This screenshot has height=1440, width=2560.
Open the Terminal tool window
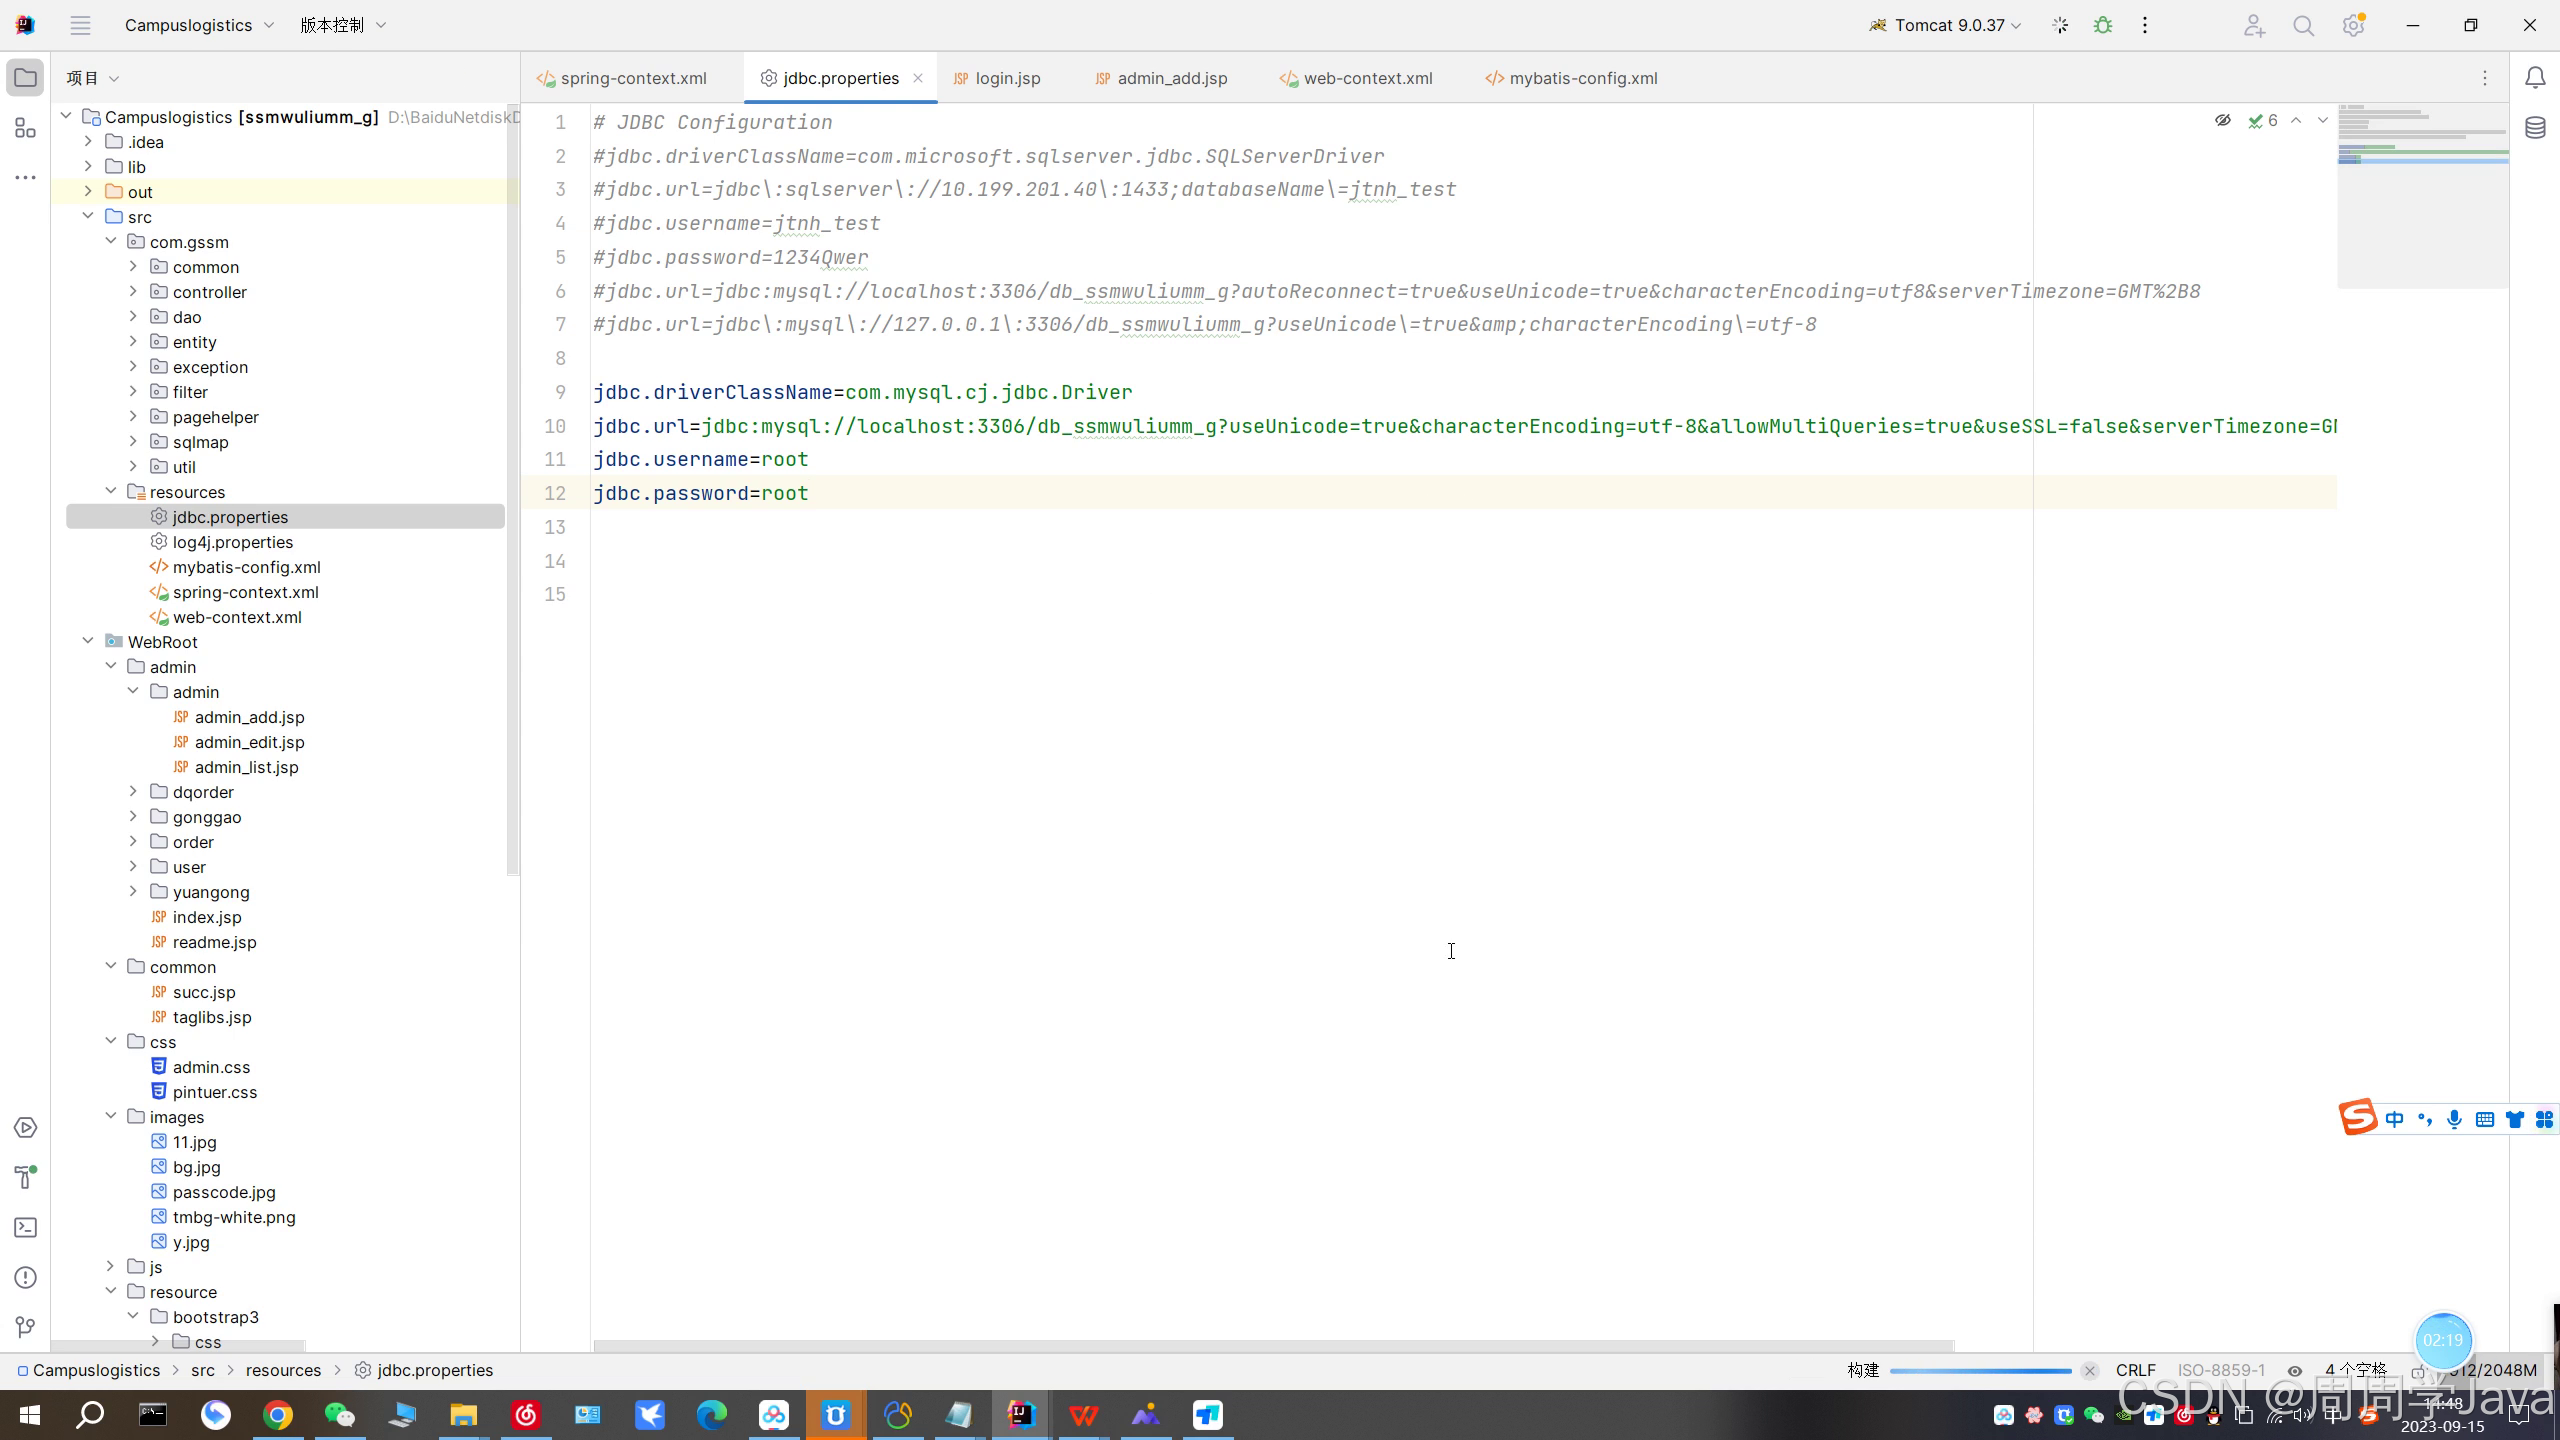click(26, 1228)
